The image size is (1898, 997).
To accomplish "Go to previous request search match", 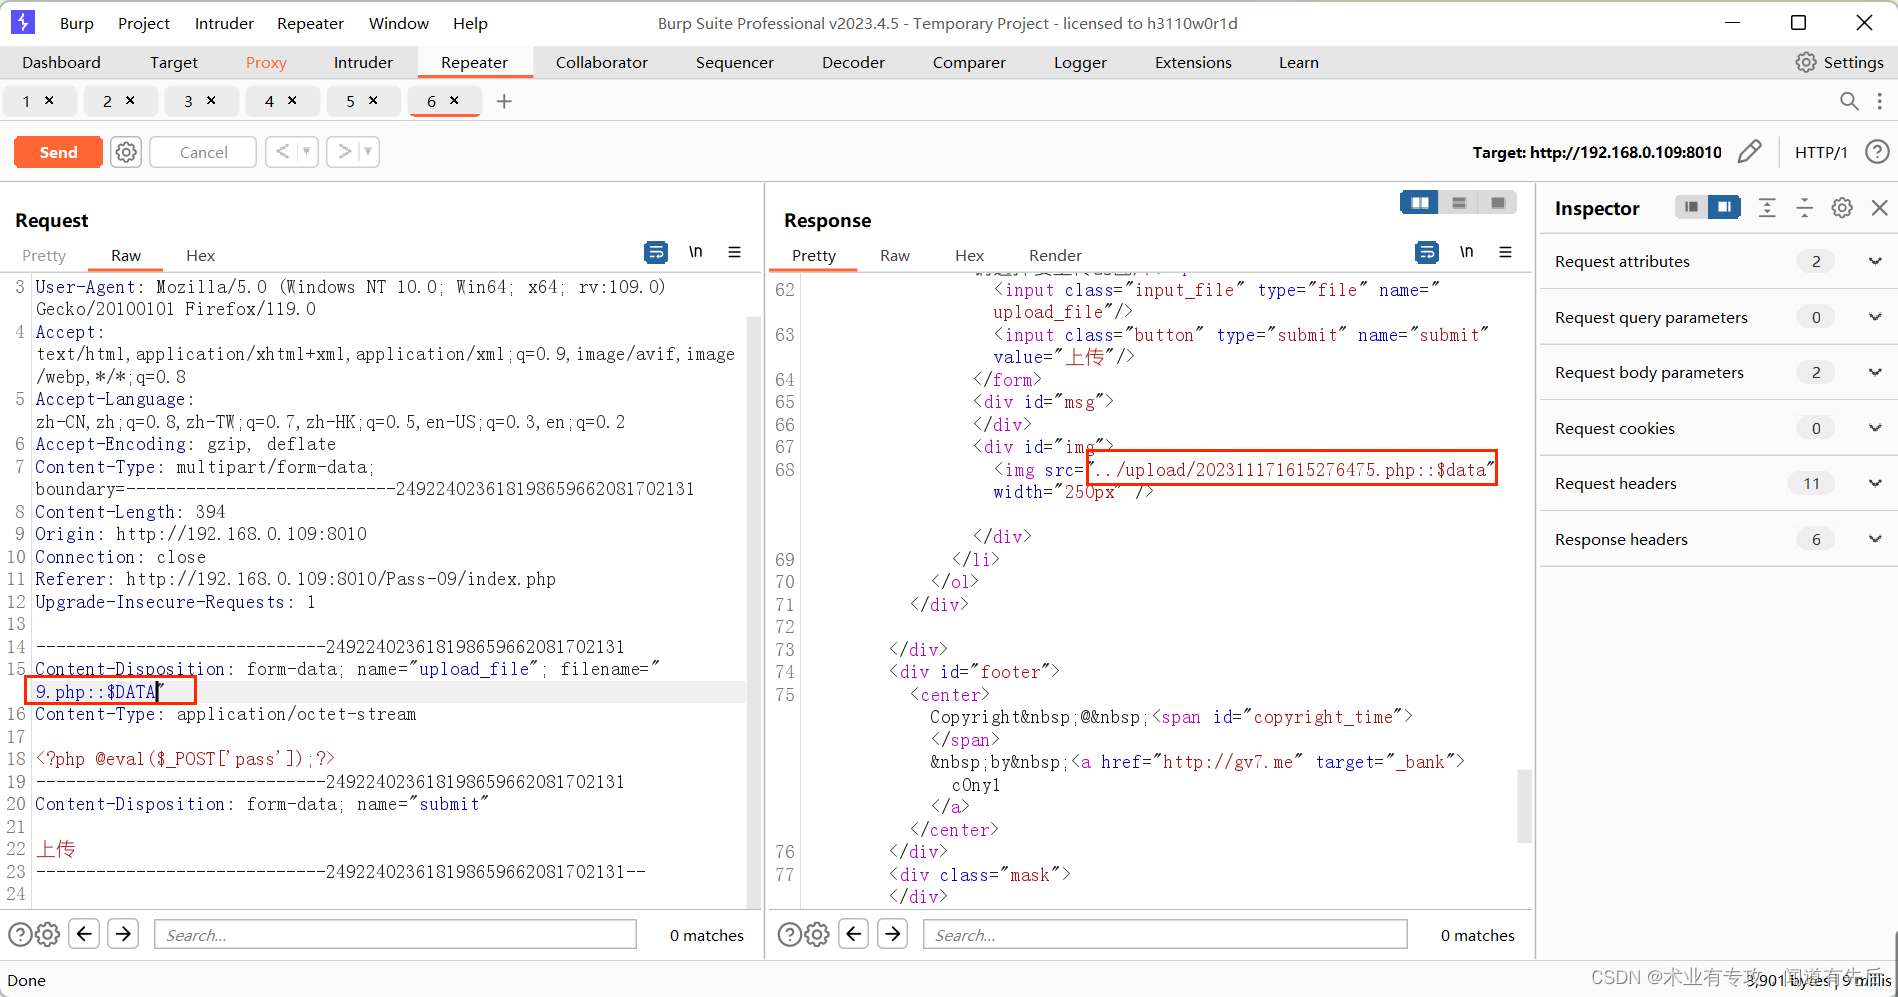I will coord(85,934).
